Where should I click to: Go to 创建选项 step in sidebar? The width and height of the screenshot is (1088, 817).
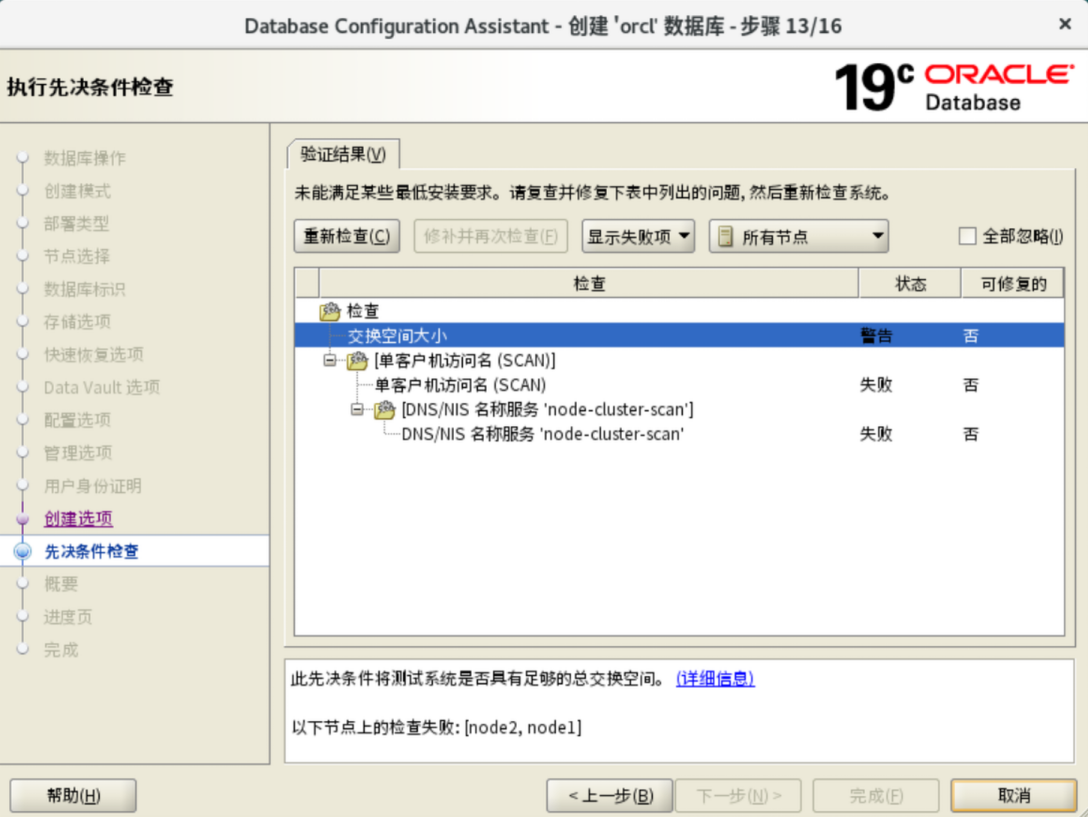pos(78,519)
